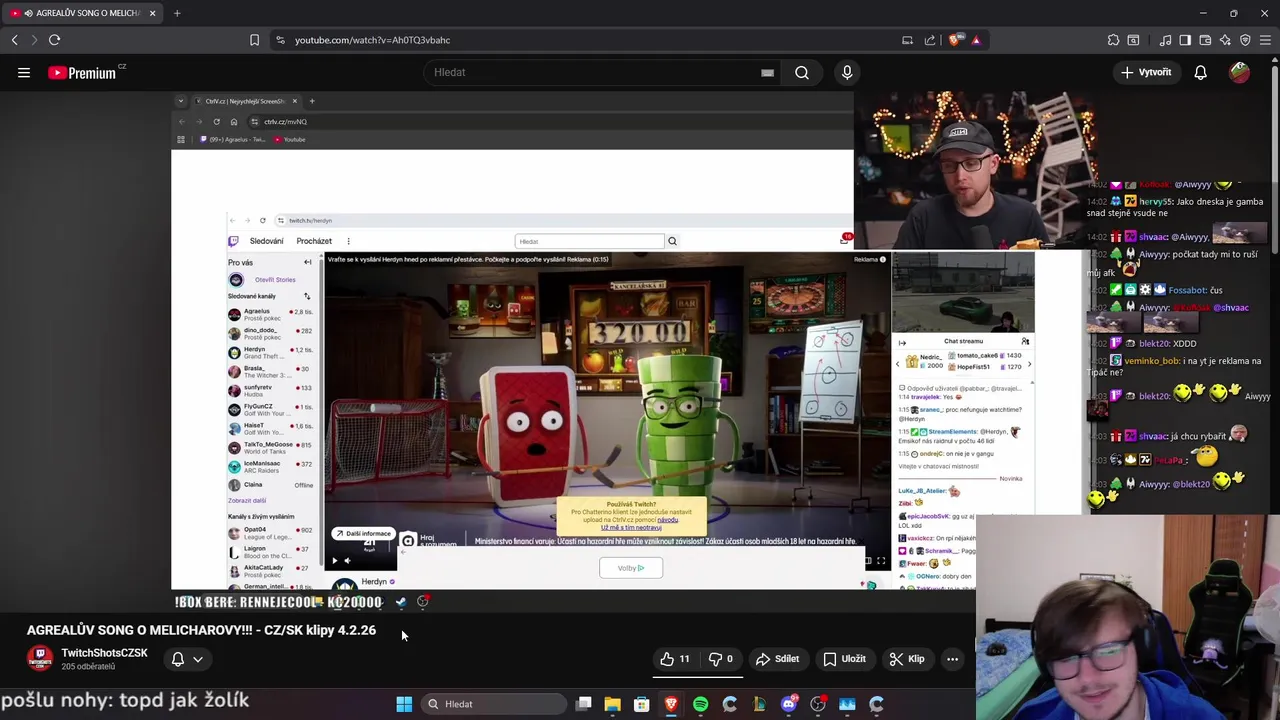The image size is (1280, 720).
Task: Dislike the video with thumbs-down
Action: 723,659
